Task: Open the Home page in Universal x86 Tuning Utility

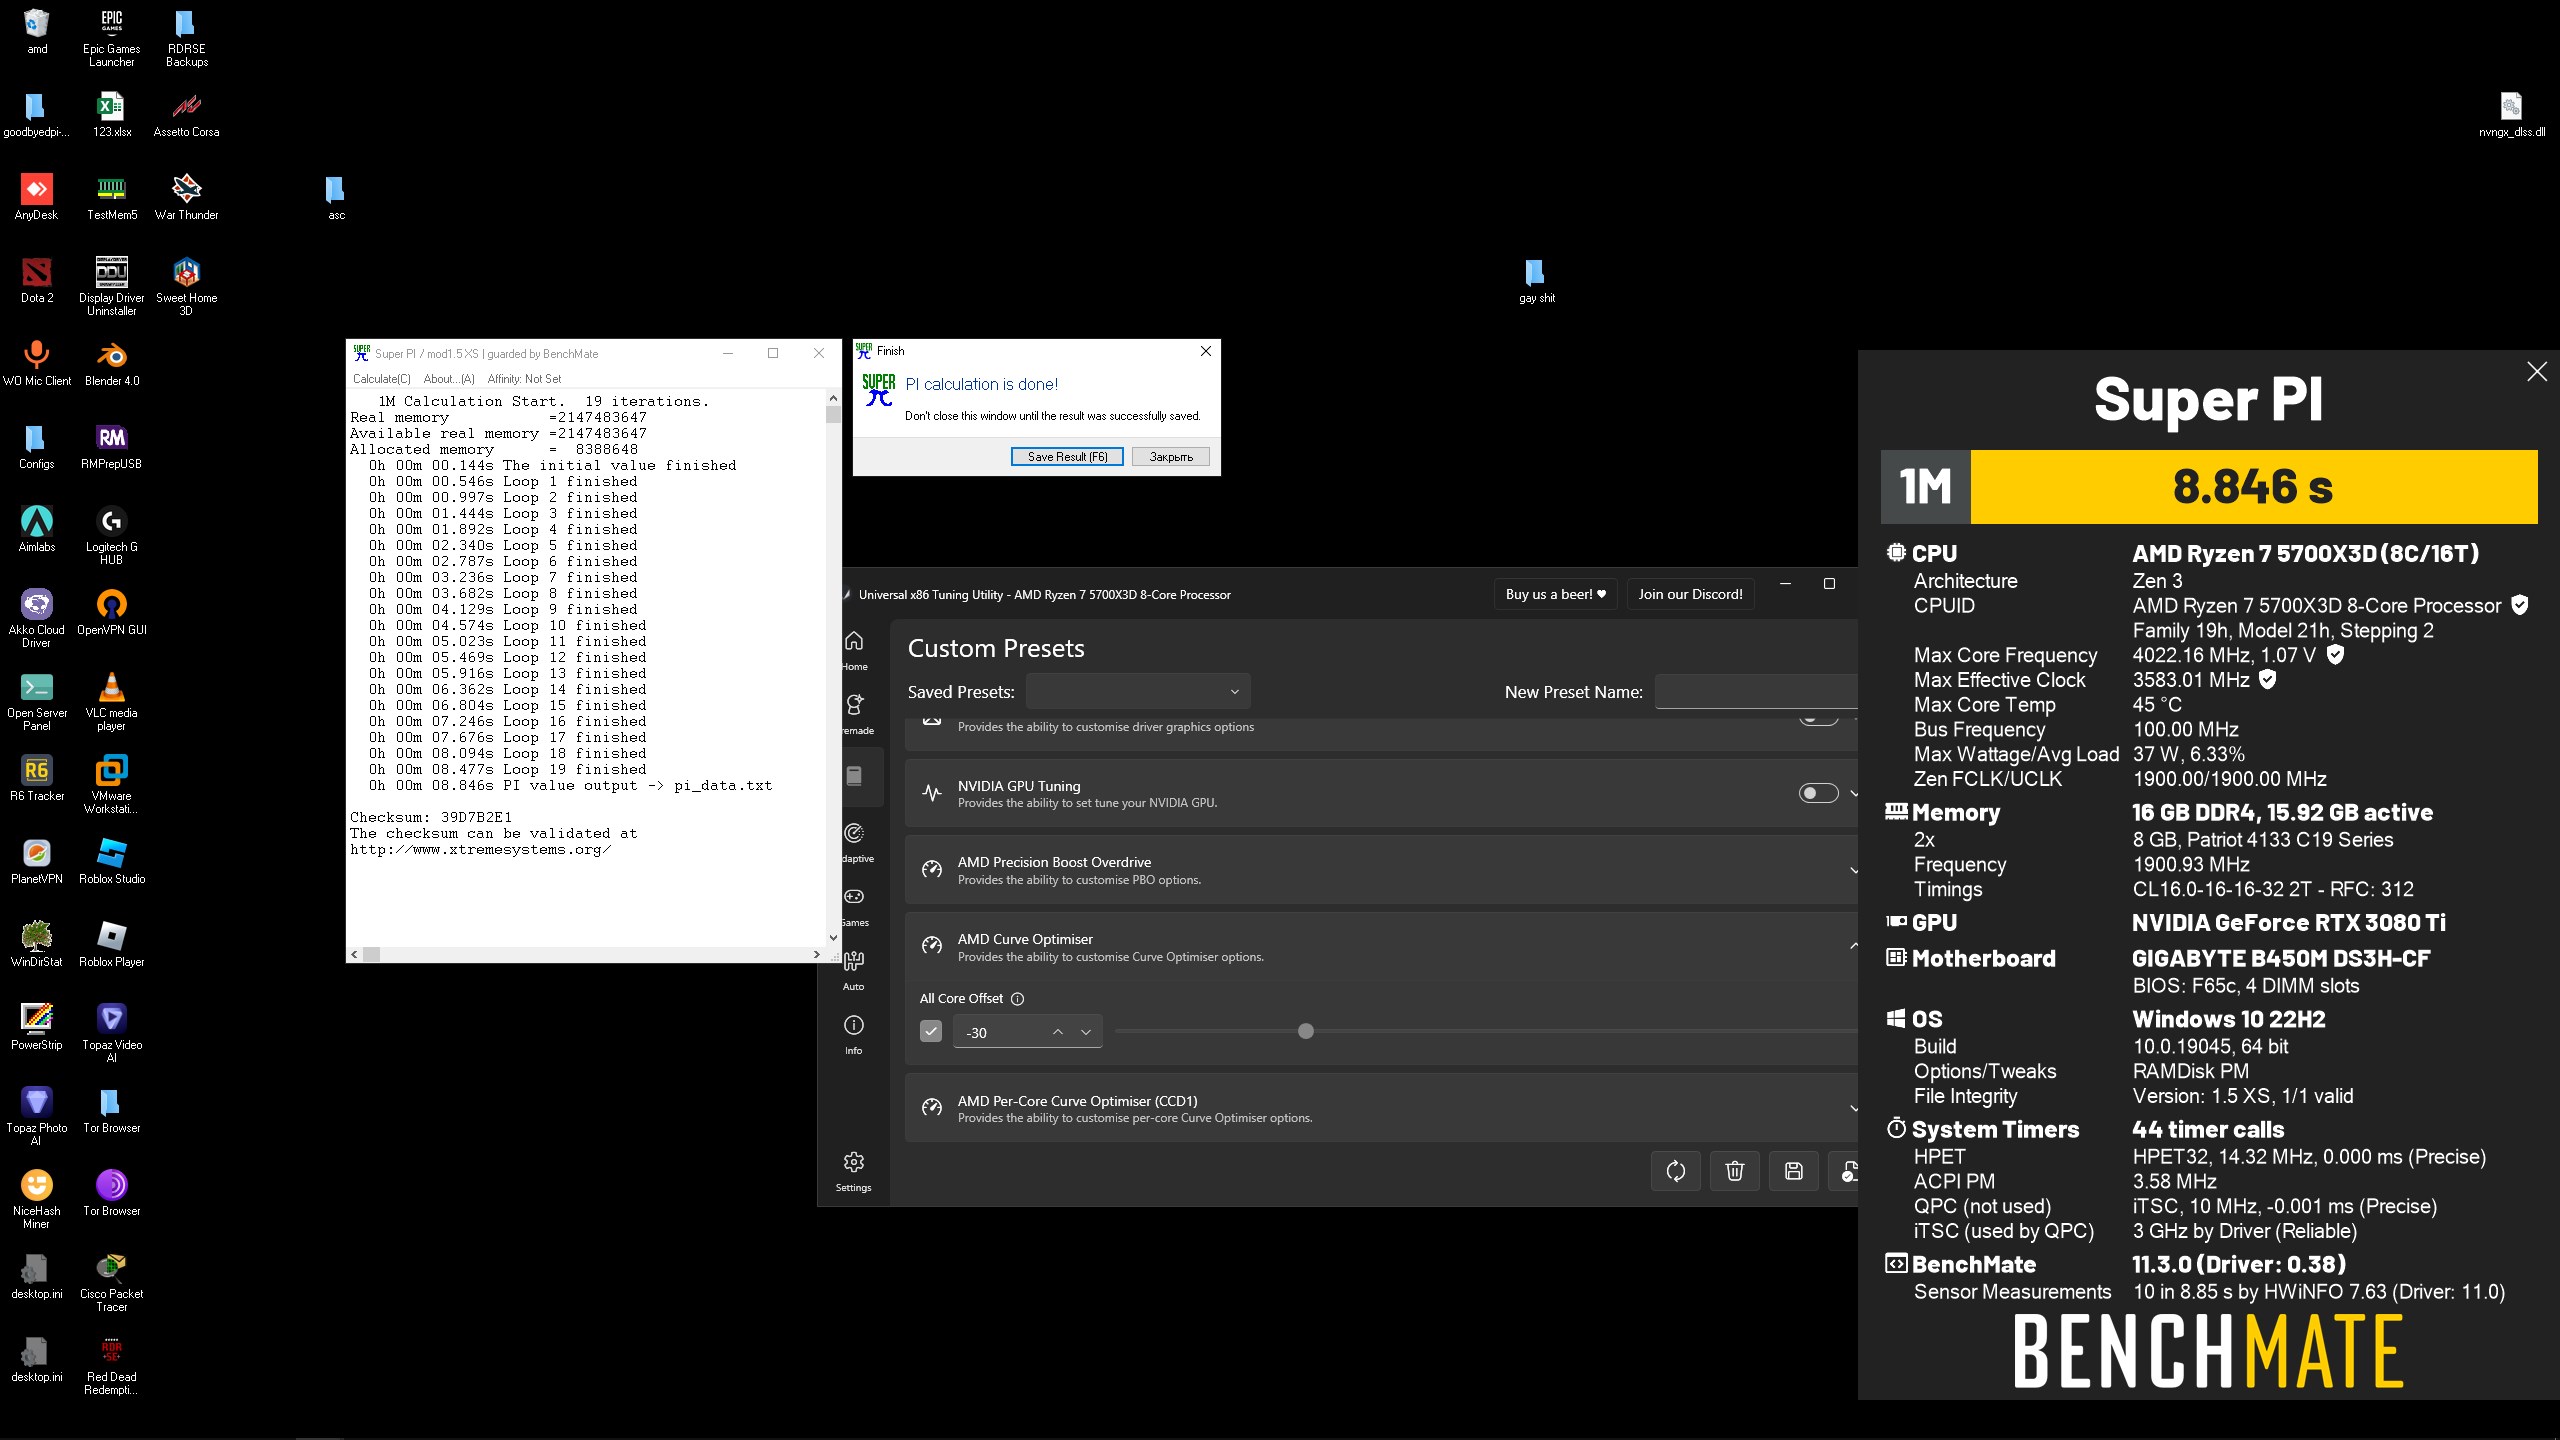Action: (854, 650)
